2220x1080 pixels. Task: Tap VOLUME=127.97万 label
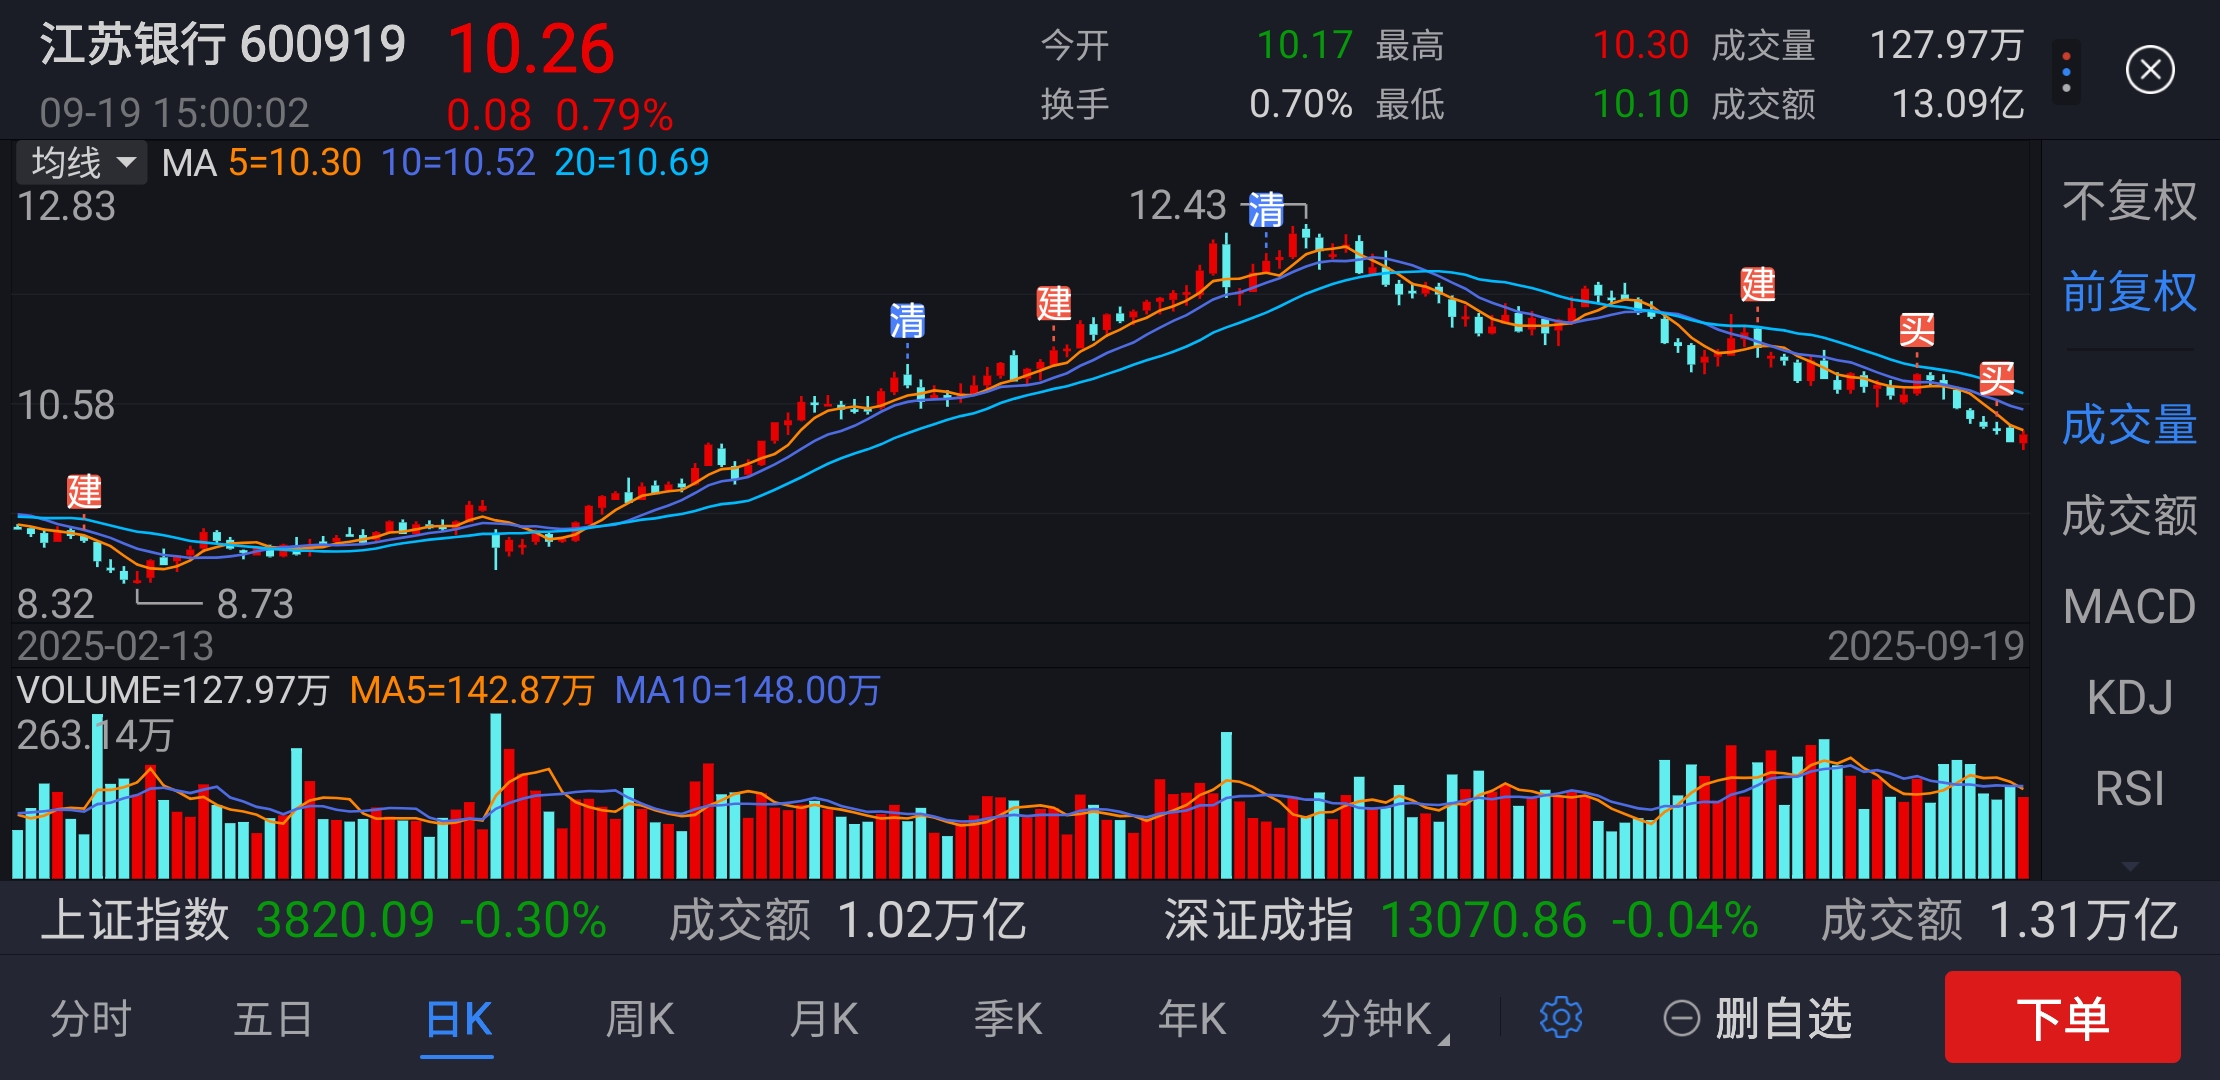click(173, 690)
